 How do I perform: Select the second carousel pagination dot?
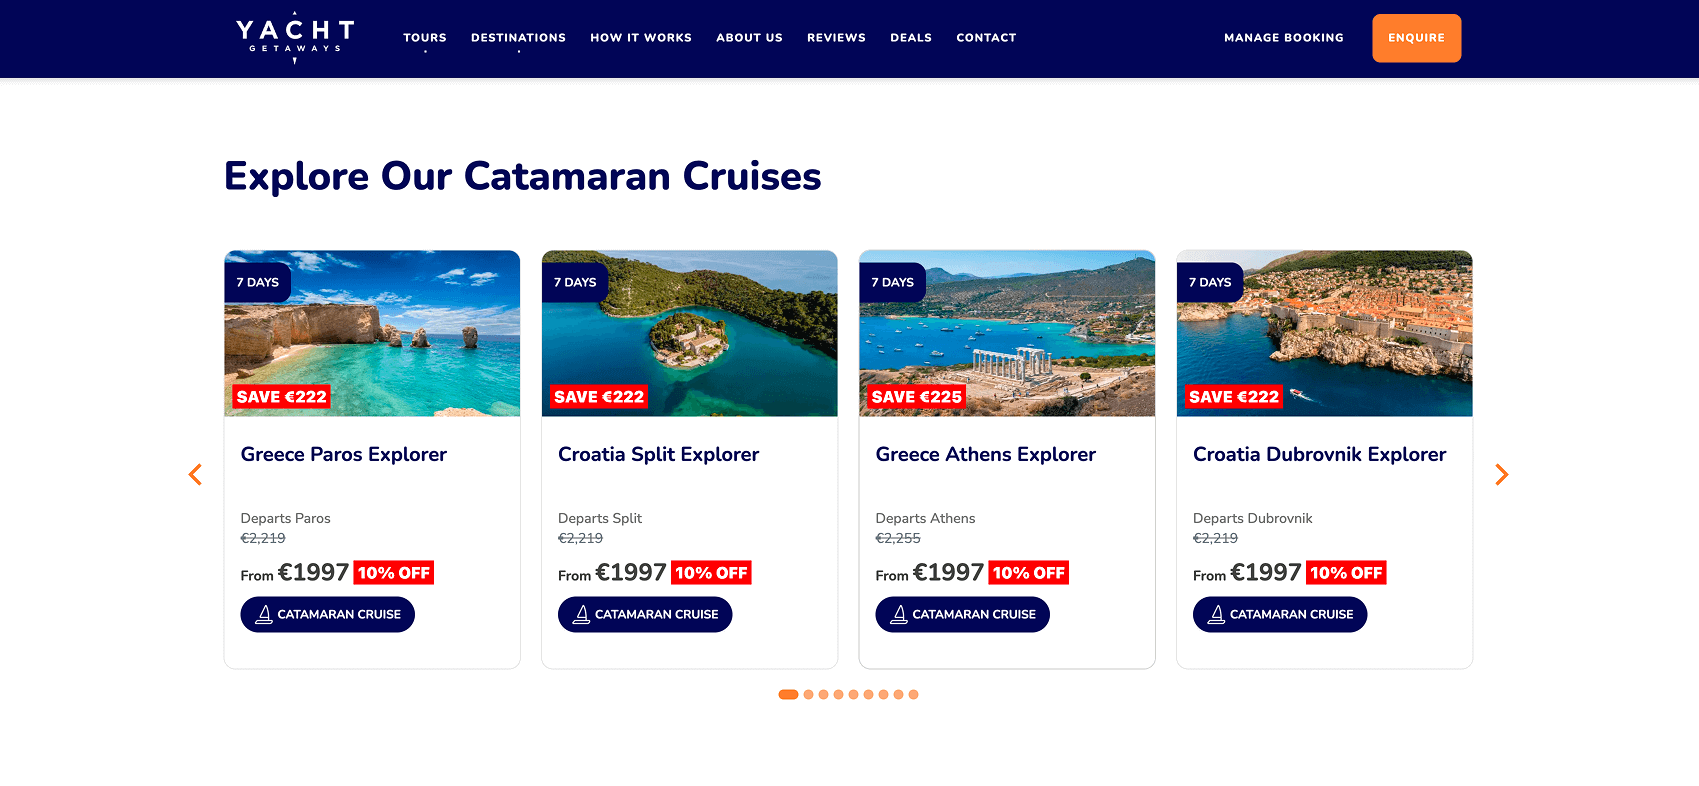(809, 695)
